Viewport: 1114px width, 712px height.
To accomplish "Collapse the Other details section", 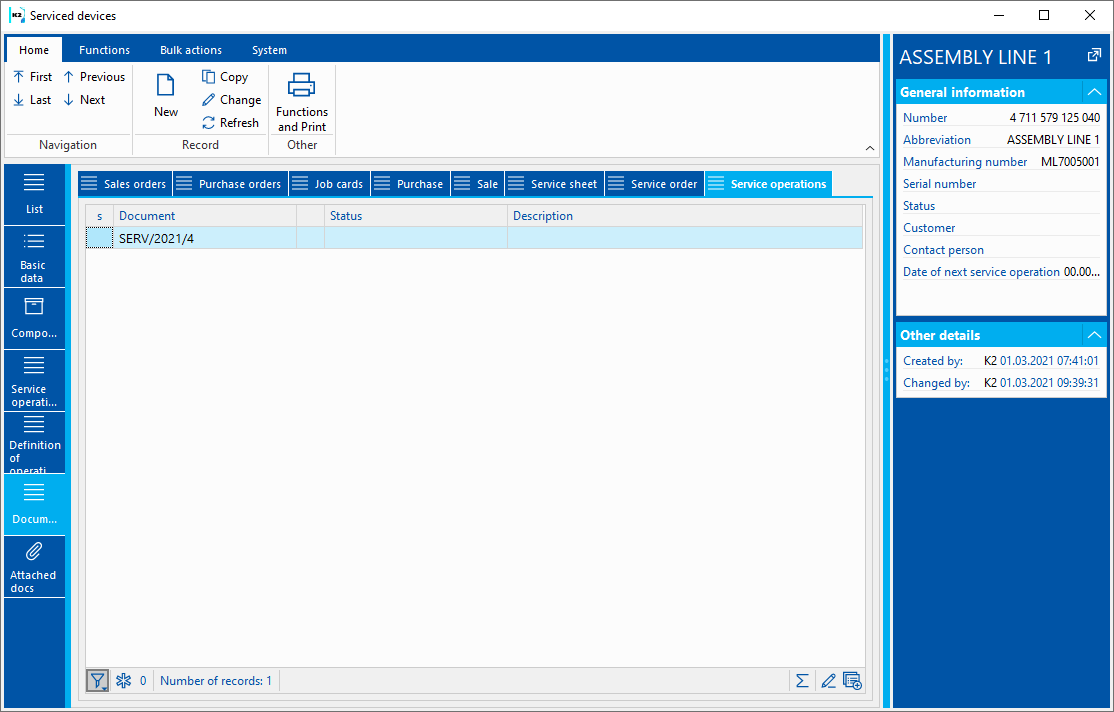I will click(x=1094, y=335).
